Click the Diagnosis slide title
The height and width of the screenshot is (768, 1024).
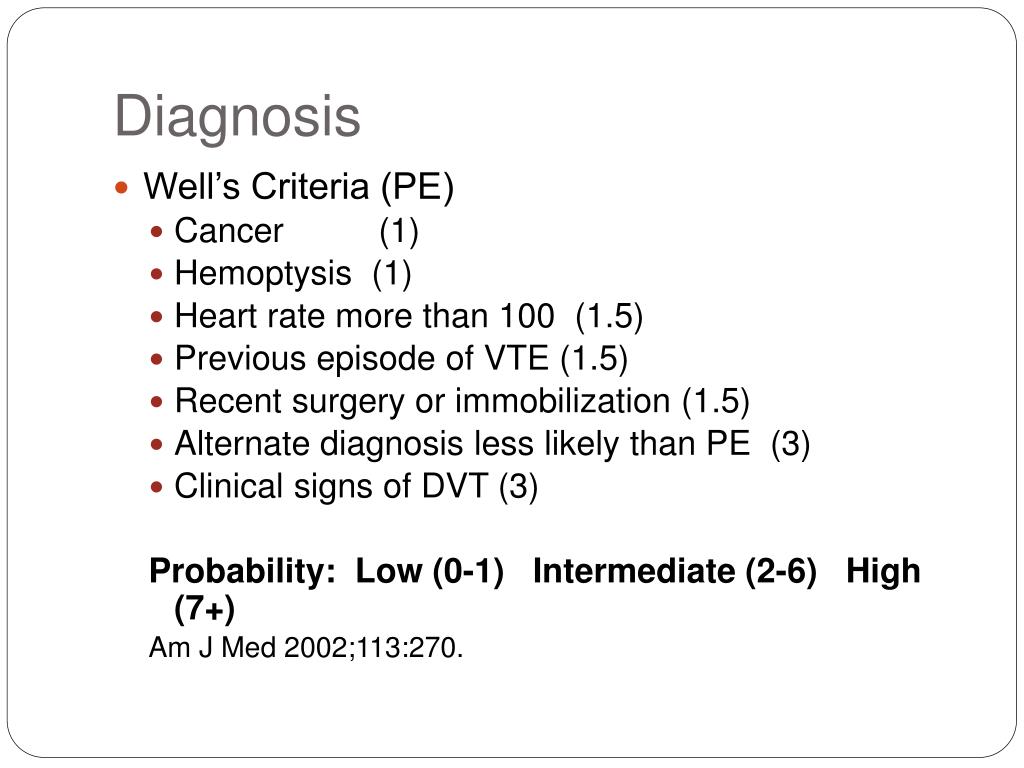[x=237, y=116]
